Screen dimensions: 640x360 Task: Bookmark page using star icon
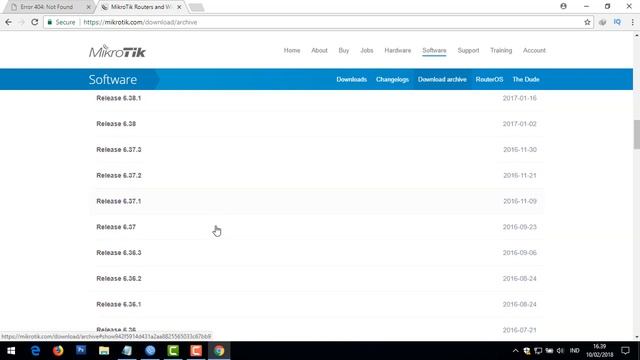pos(587,22)
